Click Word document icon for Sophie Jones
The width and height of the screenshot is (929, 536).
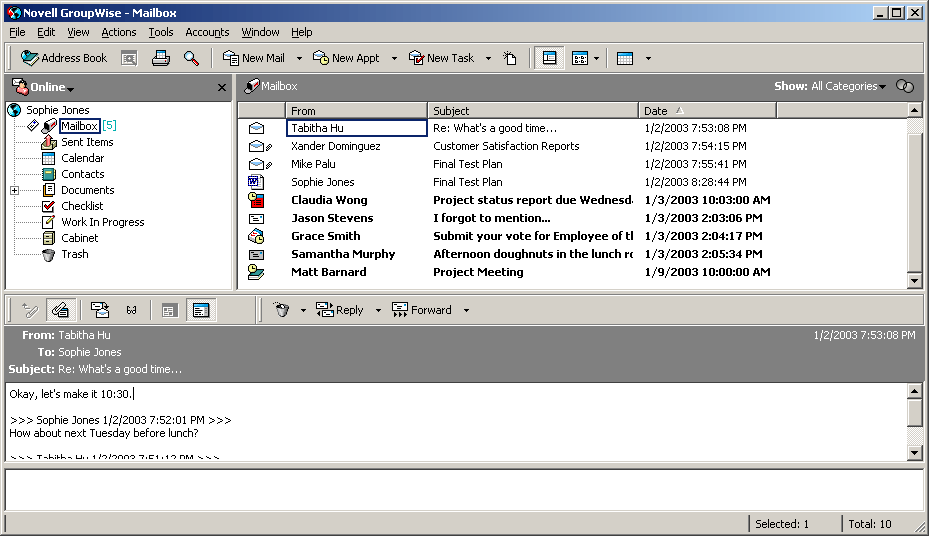tap(255, 182)
